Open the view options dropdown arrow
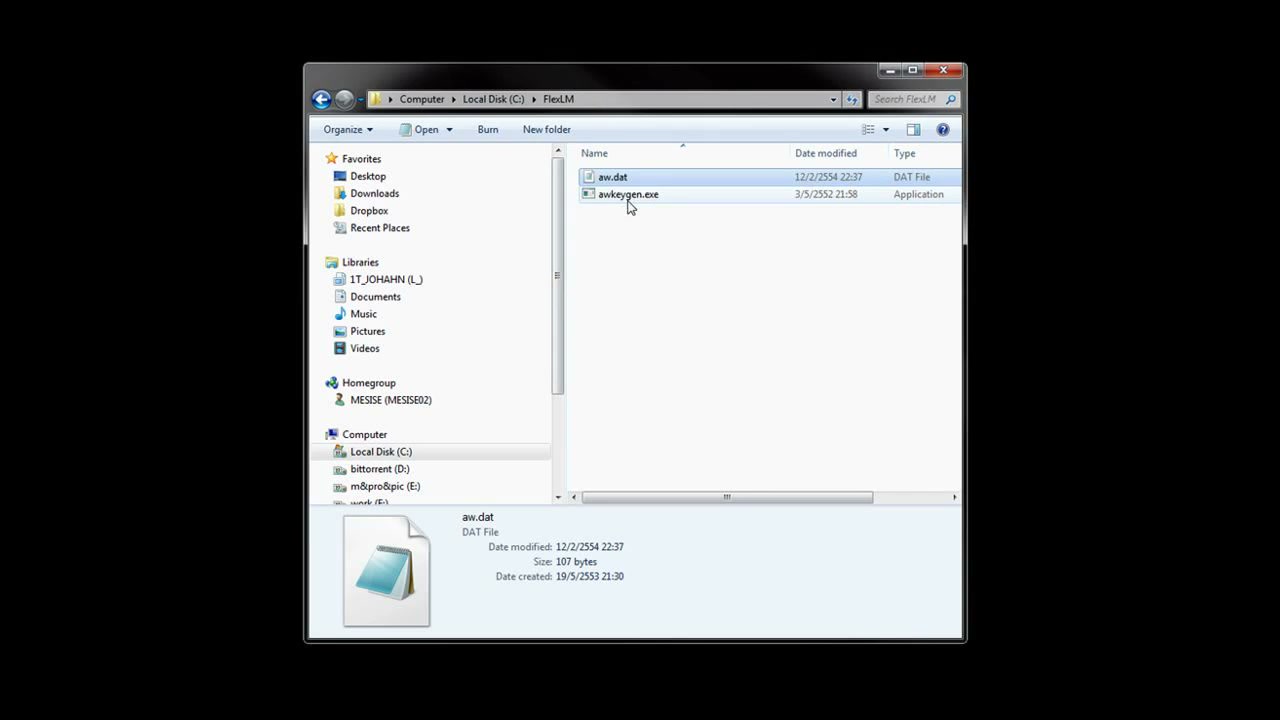 [x=885, y=129]
